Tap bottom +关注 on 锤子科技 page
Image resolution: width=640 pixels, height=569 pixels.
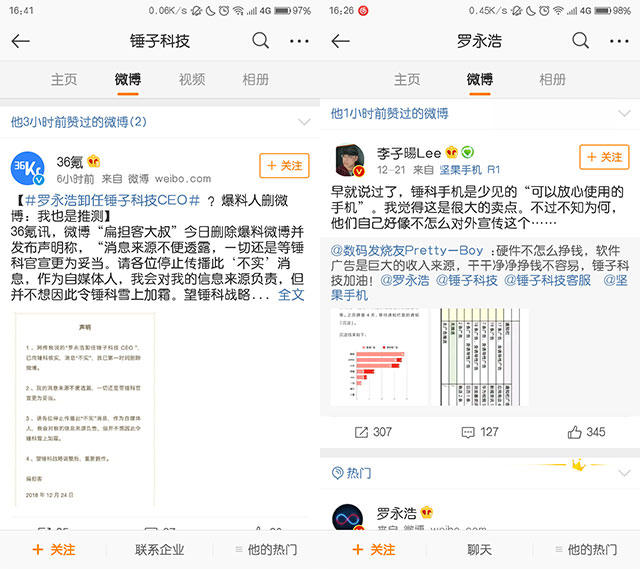pos(53,550)
